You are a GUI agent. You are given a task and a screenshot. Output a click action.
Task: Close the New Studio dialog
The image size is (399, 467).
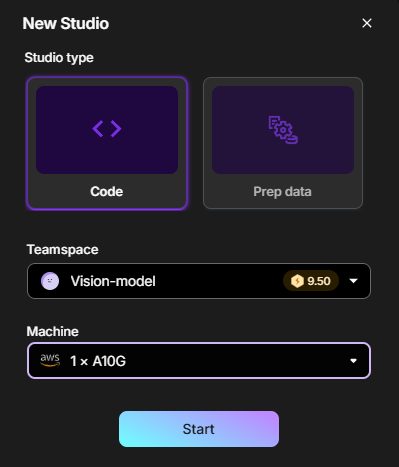(x=367, y=23)
